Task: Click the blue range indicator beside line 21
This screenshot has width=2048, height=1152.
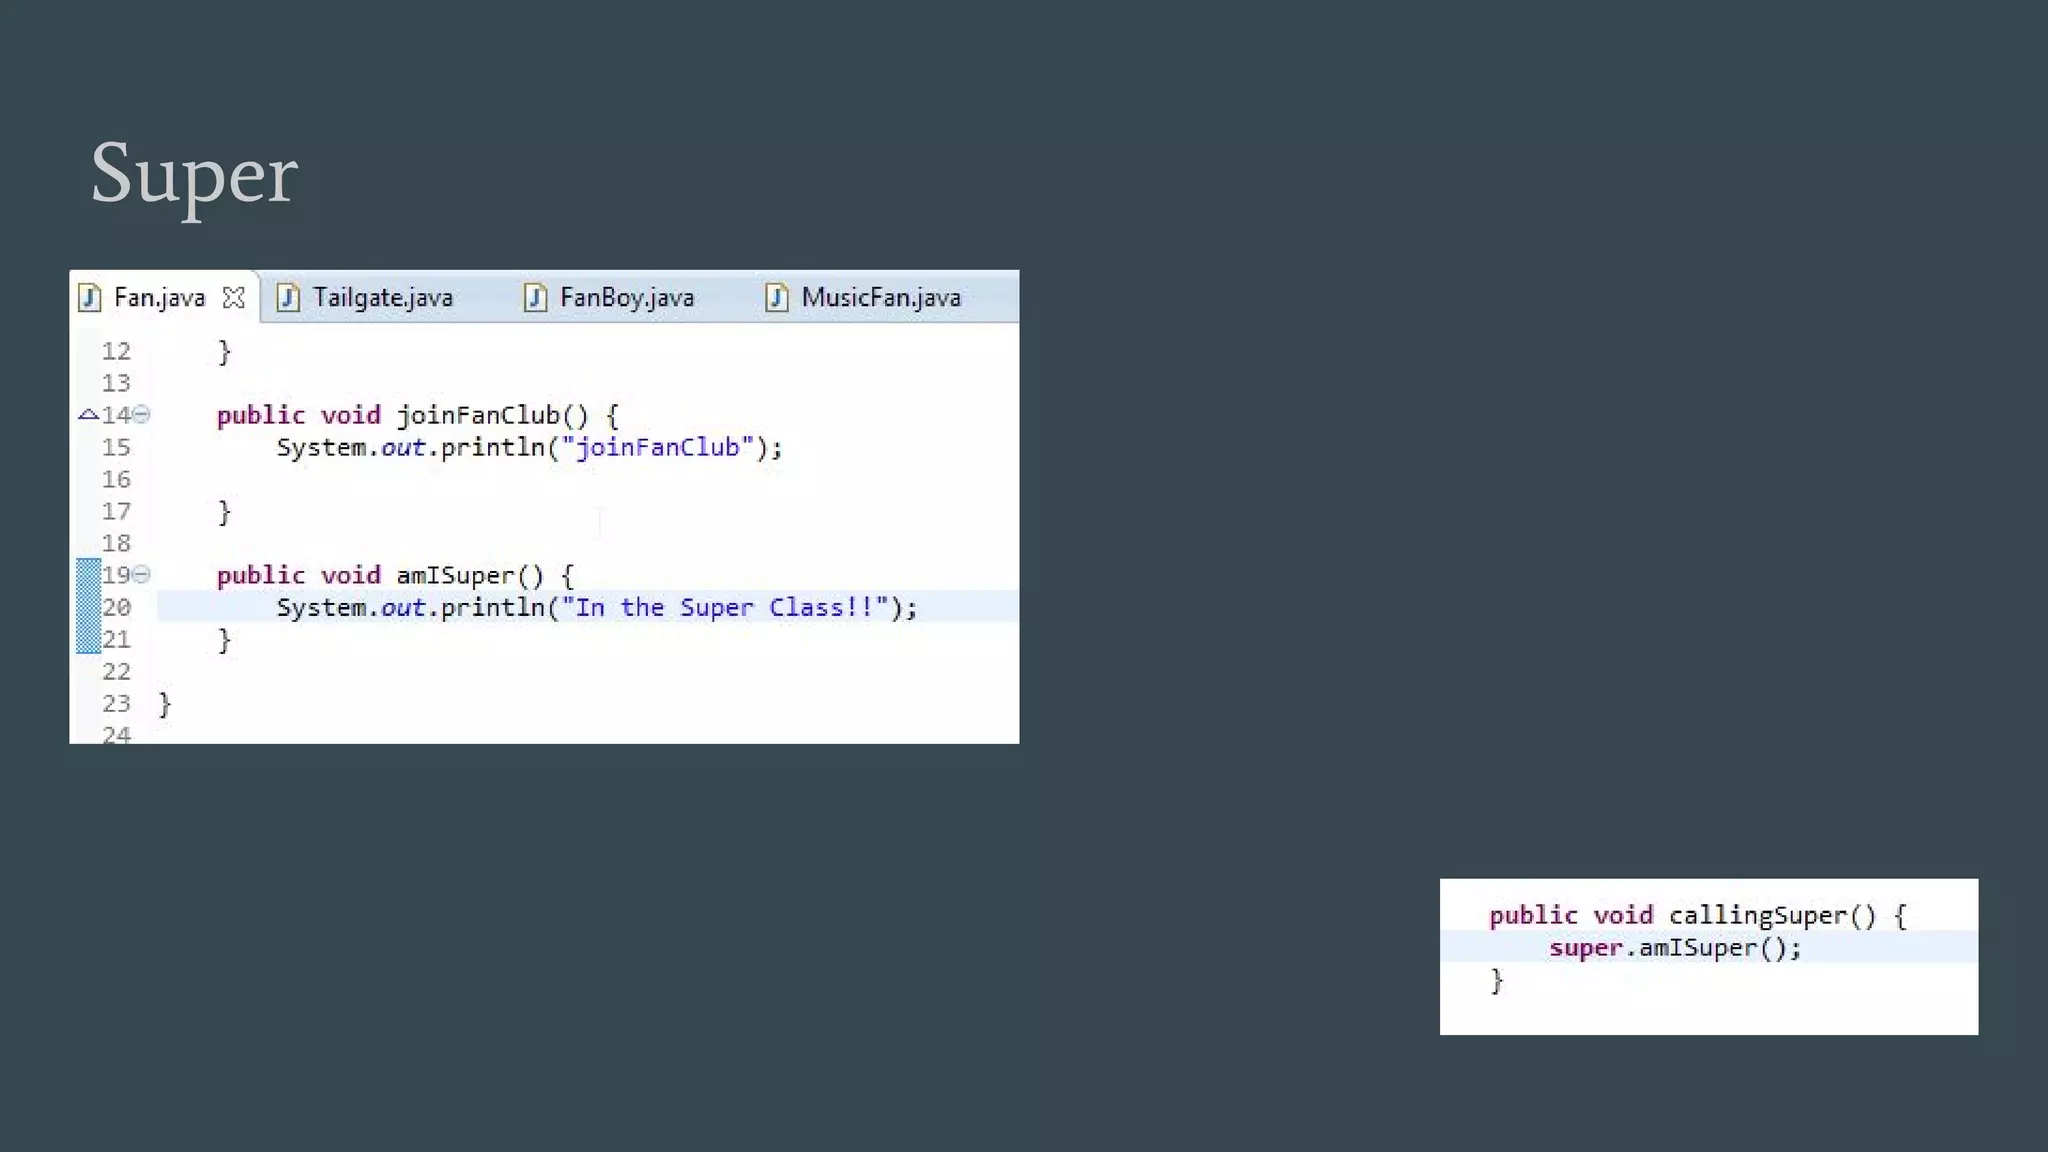Action: (x=88, y=638)
